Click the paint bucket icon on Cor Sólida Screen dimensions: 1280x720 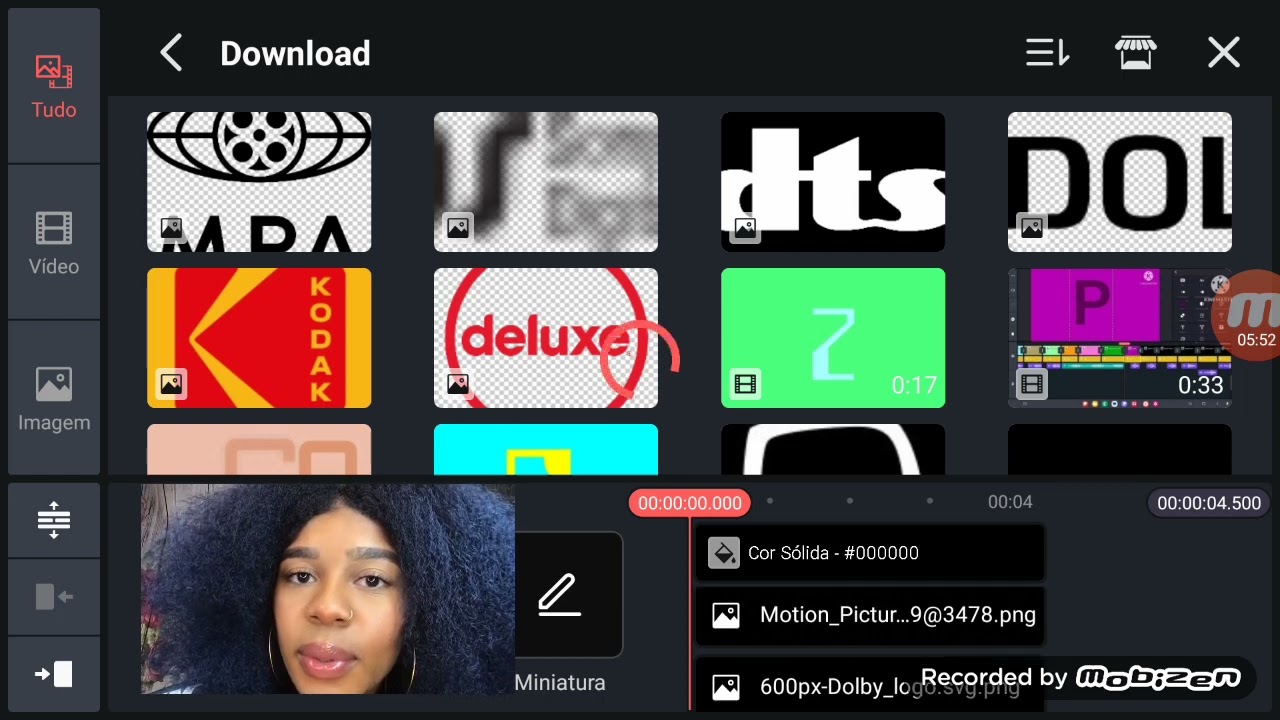pos(724,553)
